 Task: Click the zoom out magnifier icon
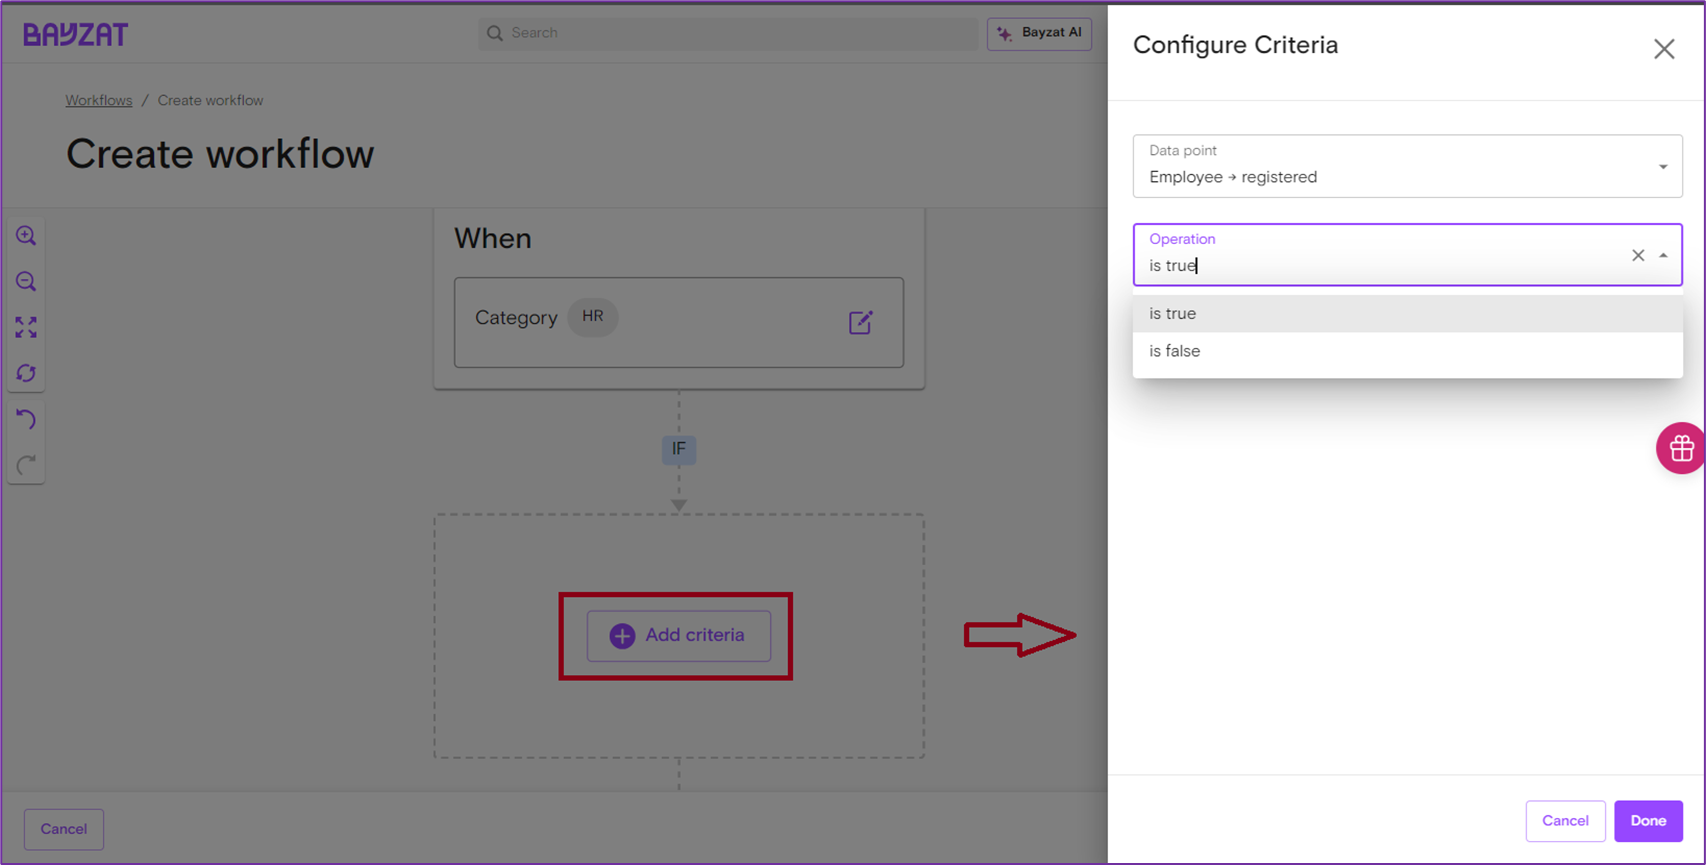(26, 282)
